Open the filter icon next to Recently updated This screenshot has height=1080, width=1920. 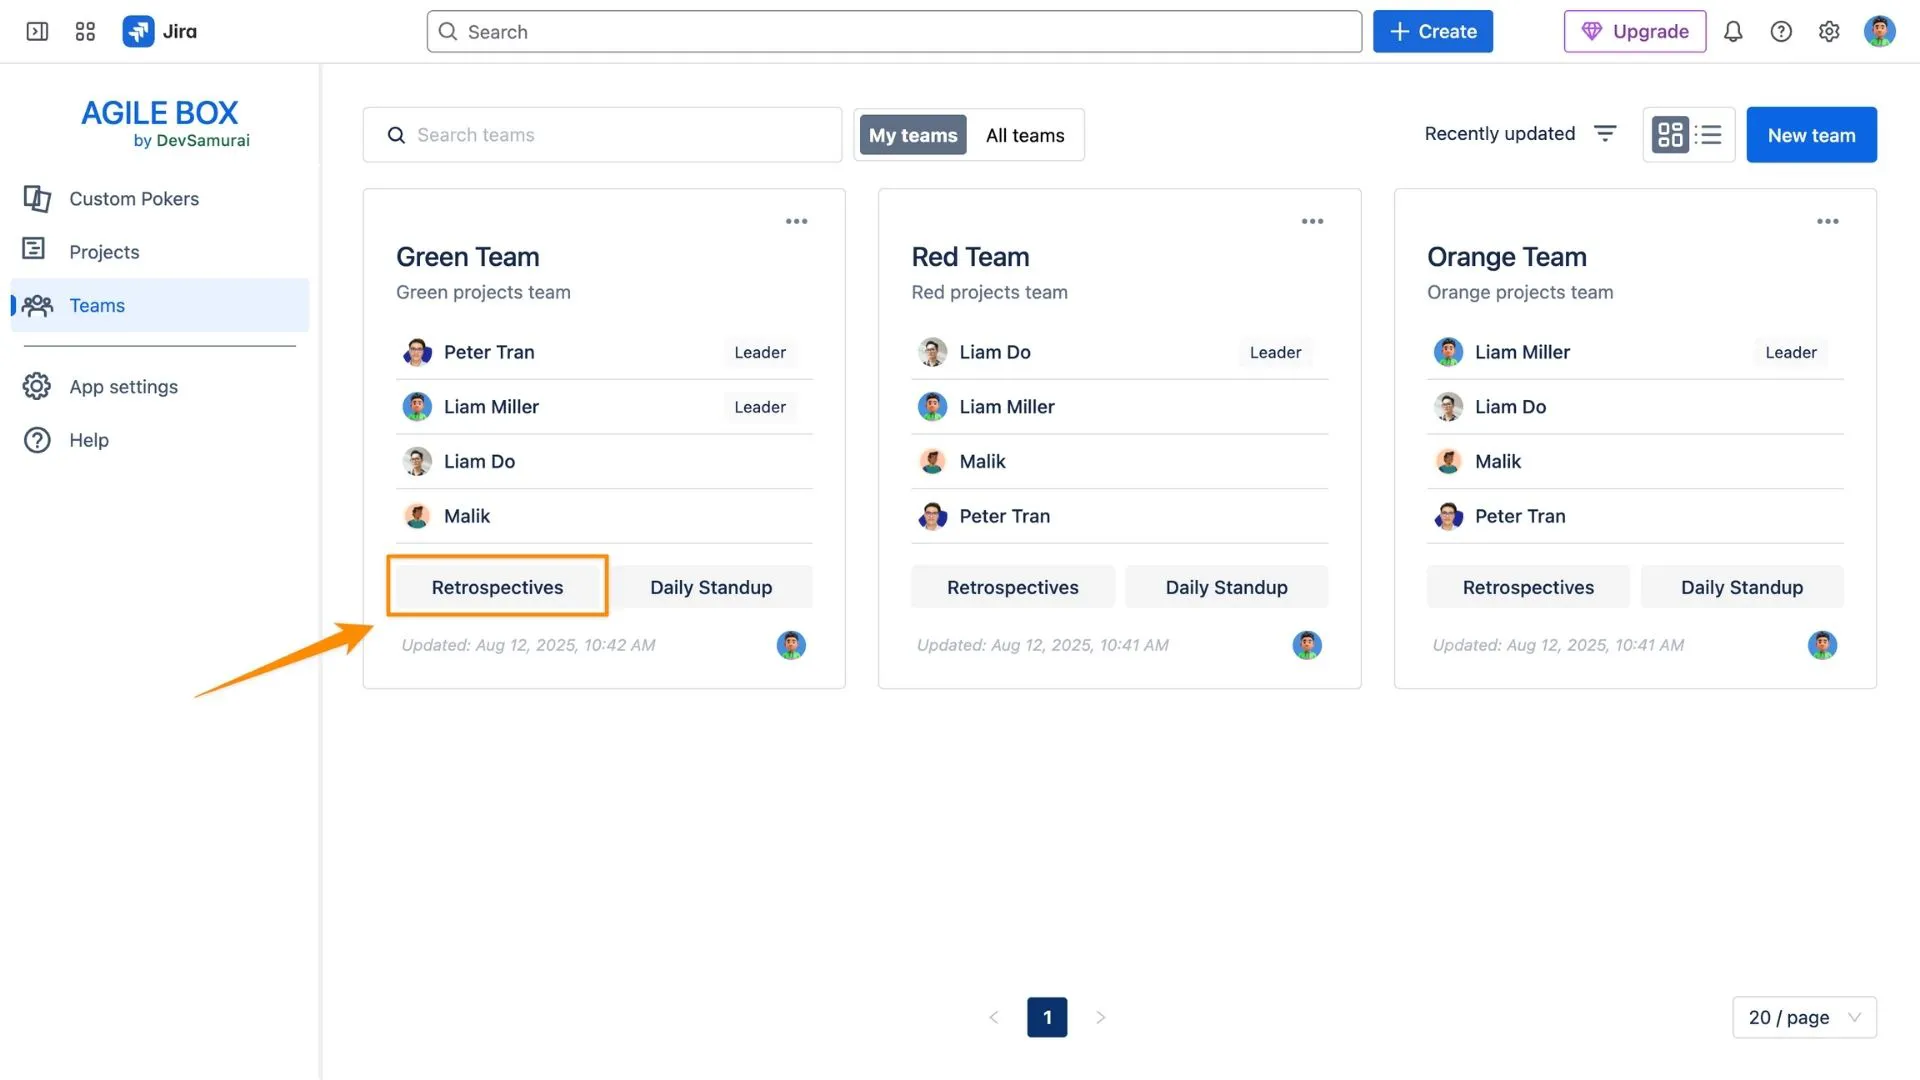point(1605,133)
